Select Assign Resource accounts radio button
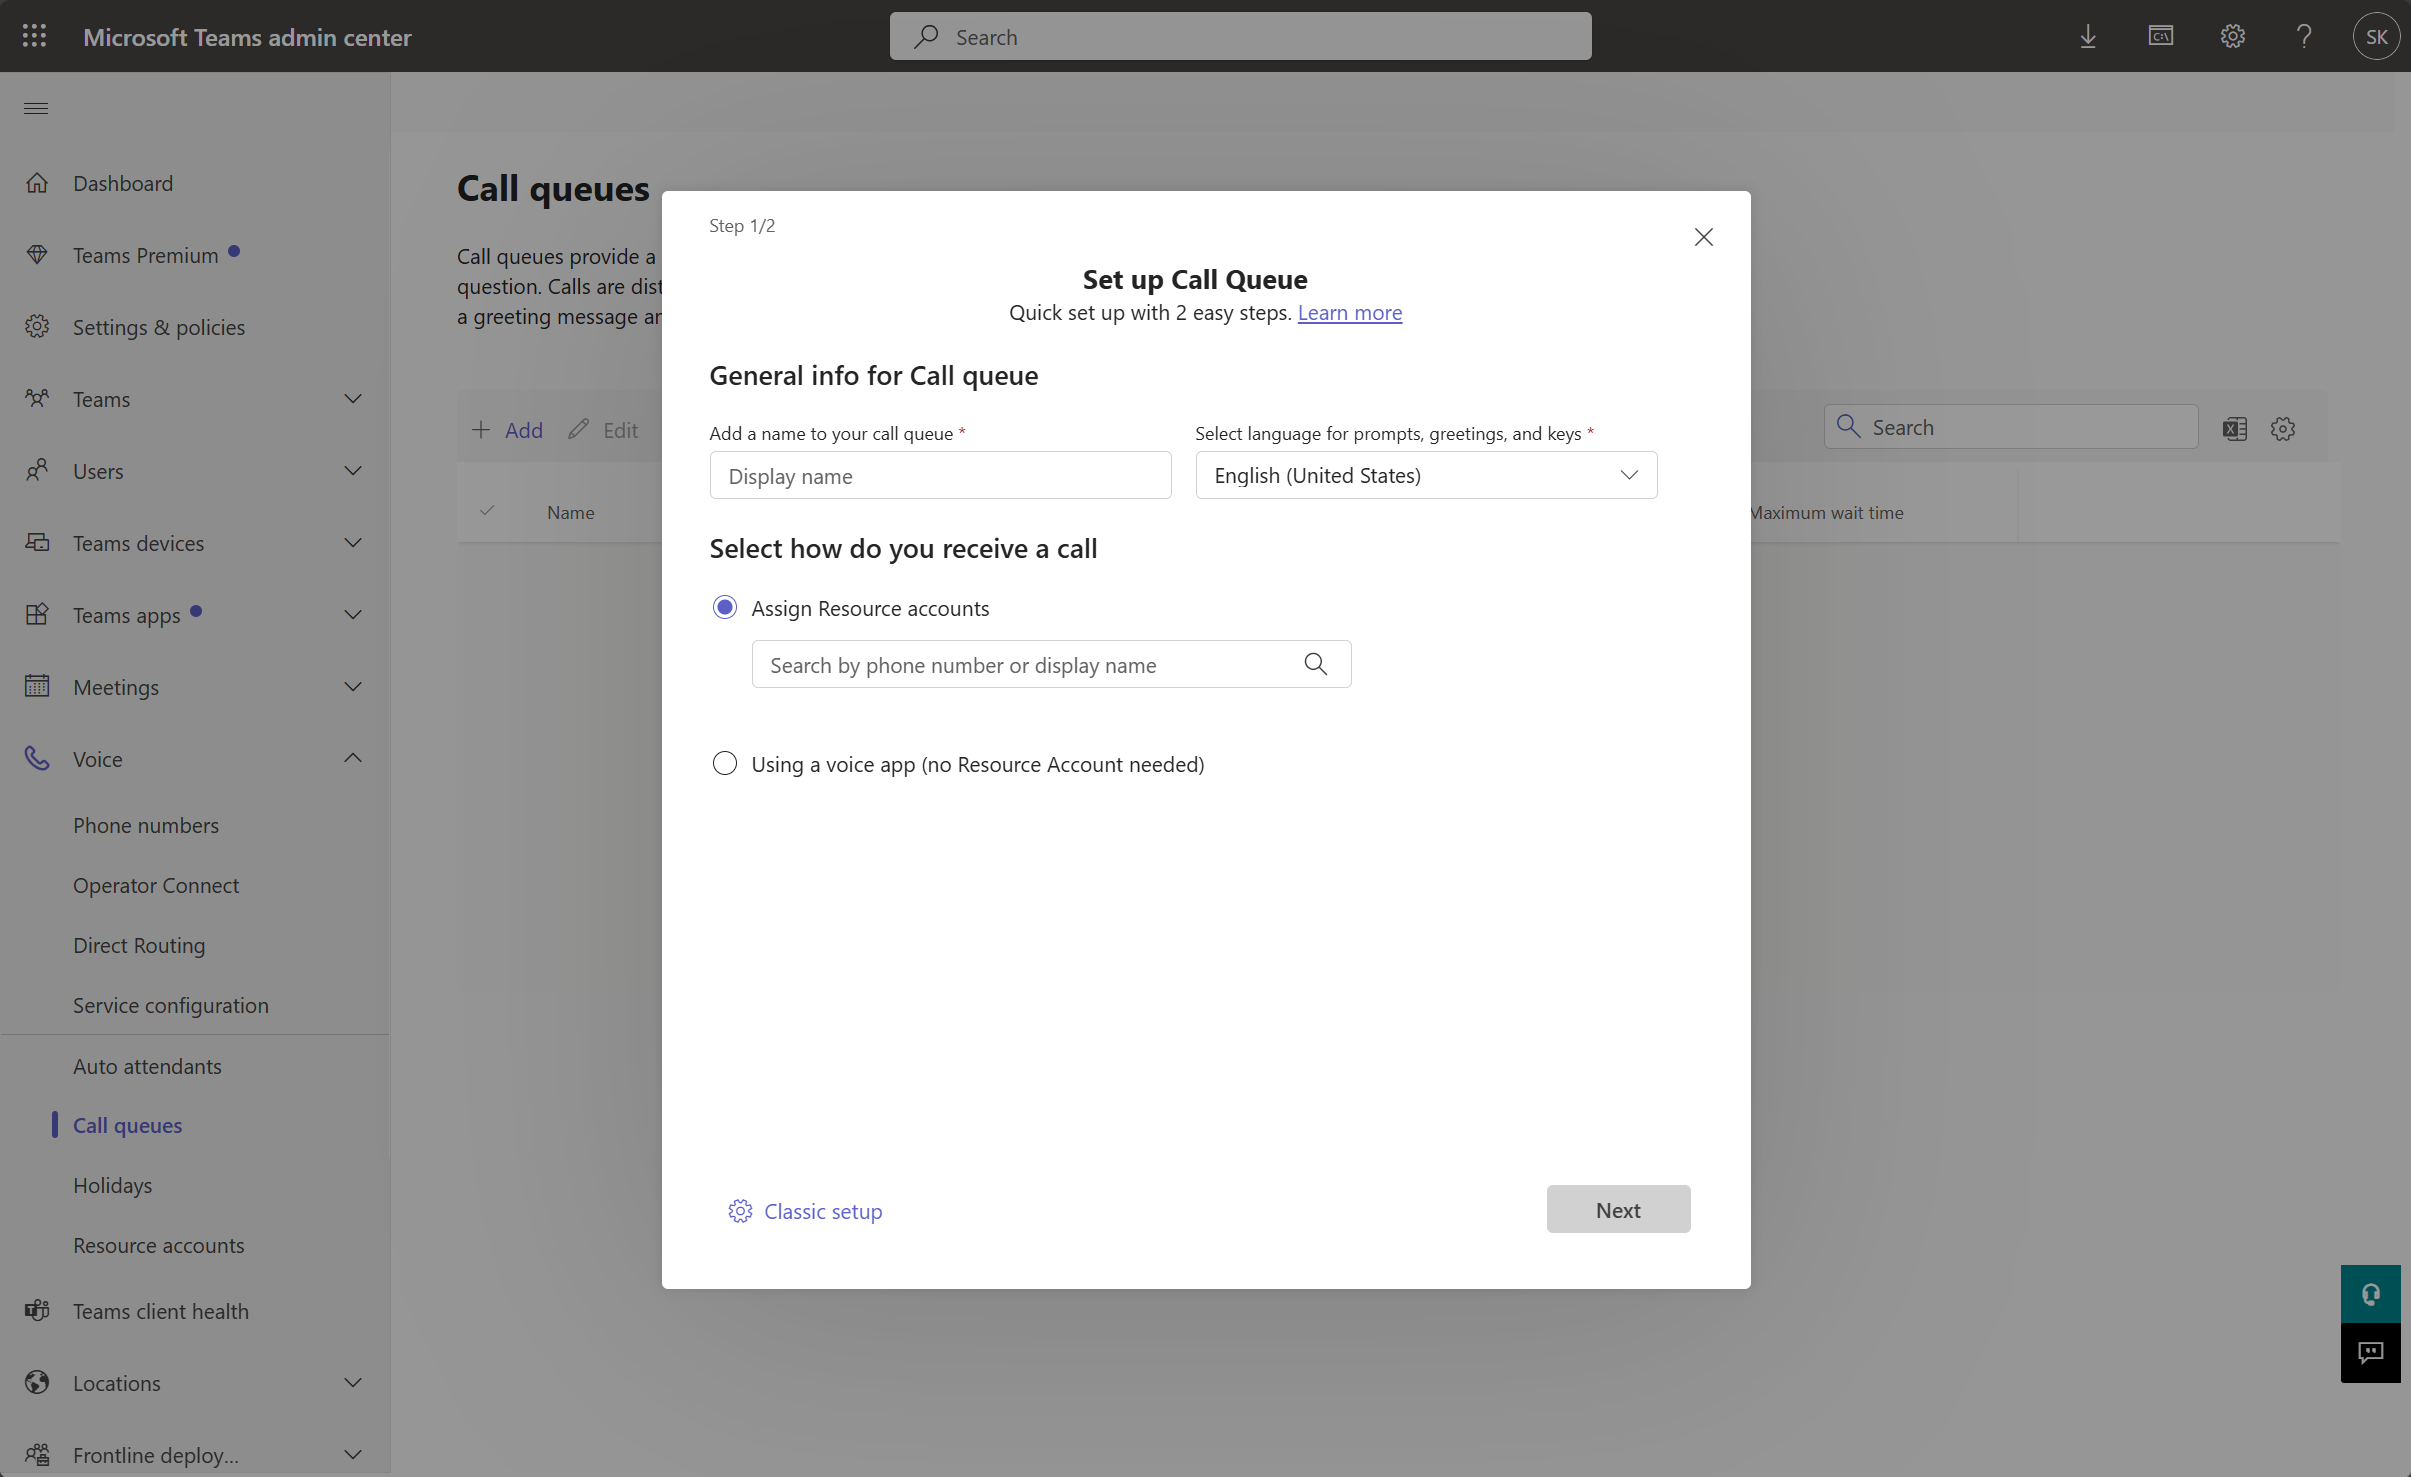Viewport: 2411px width, 1477px height. tap(725, 608)
